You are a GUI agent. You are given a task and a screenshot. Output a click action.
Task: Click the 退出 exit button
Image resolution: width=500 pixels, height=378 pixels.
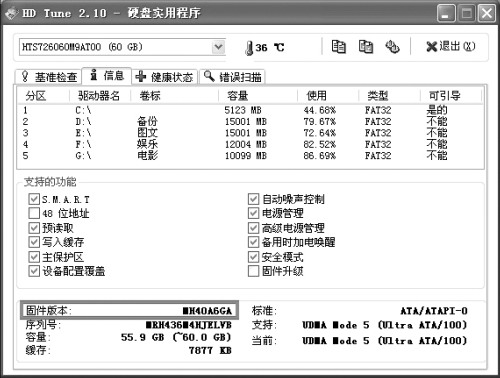451,46
